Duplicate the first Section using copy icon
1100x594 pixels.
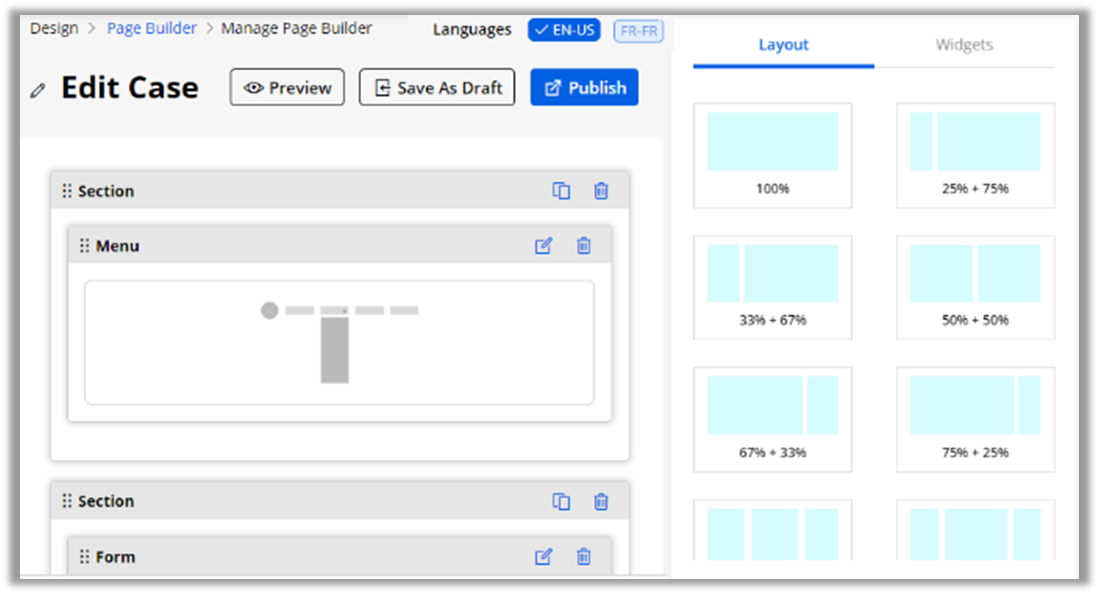(561, 191)
